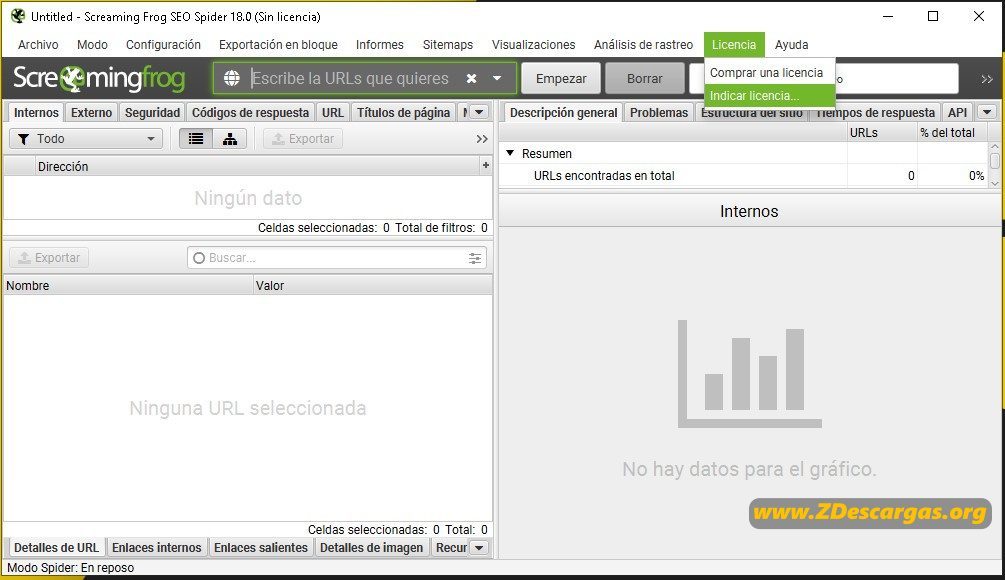This screenshot has height=580, width=1005.
Task: Click the Nombre column header
Action: pyautogui.click(x=128, y=285)
